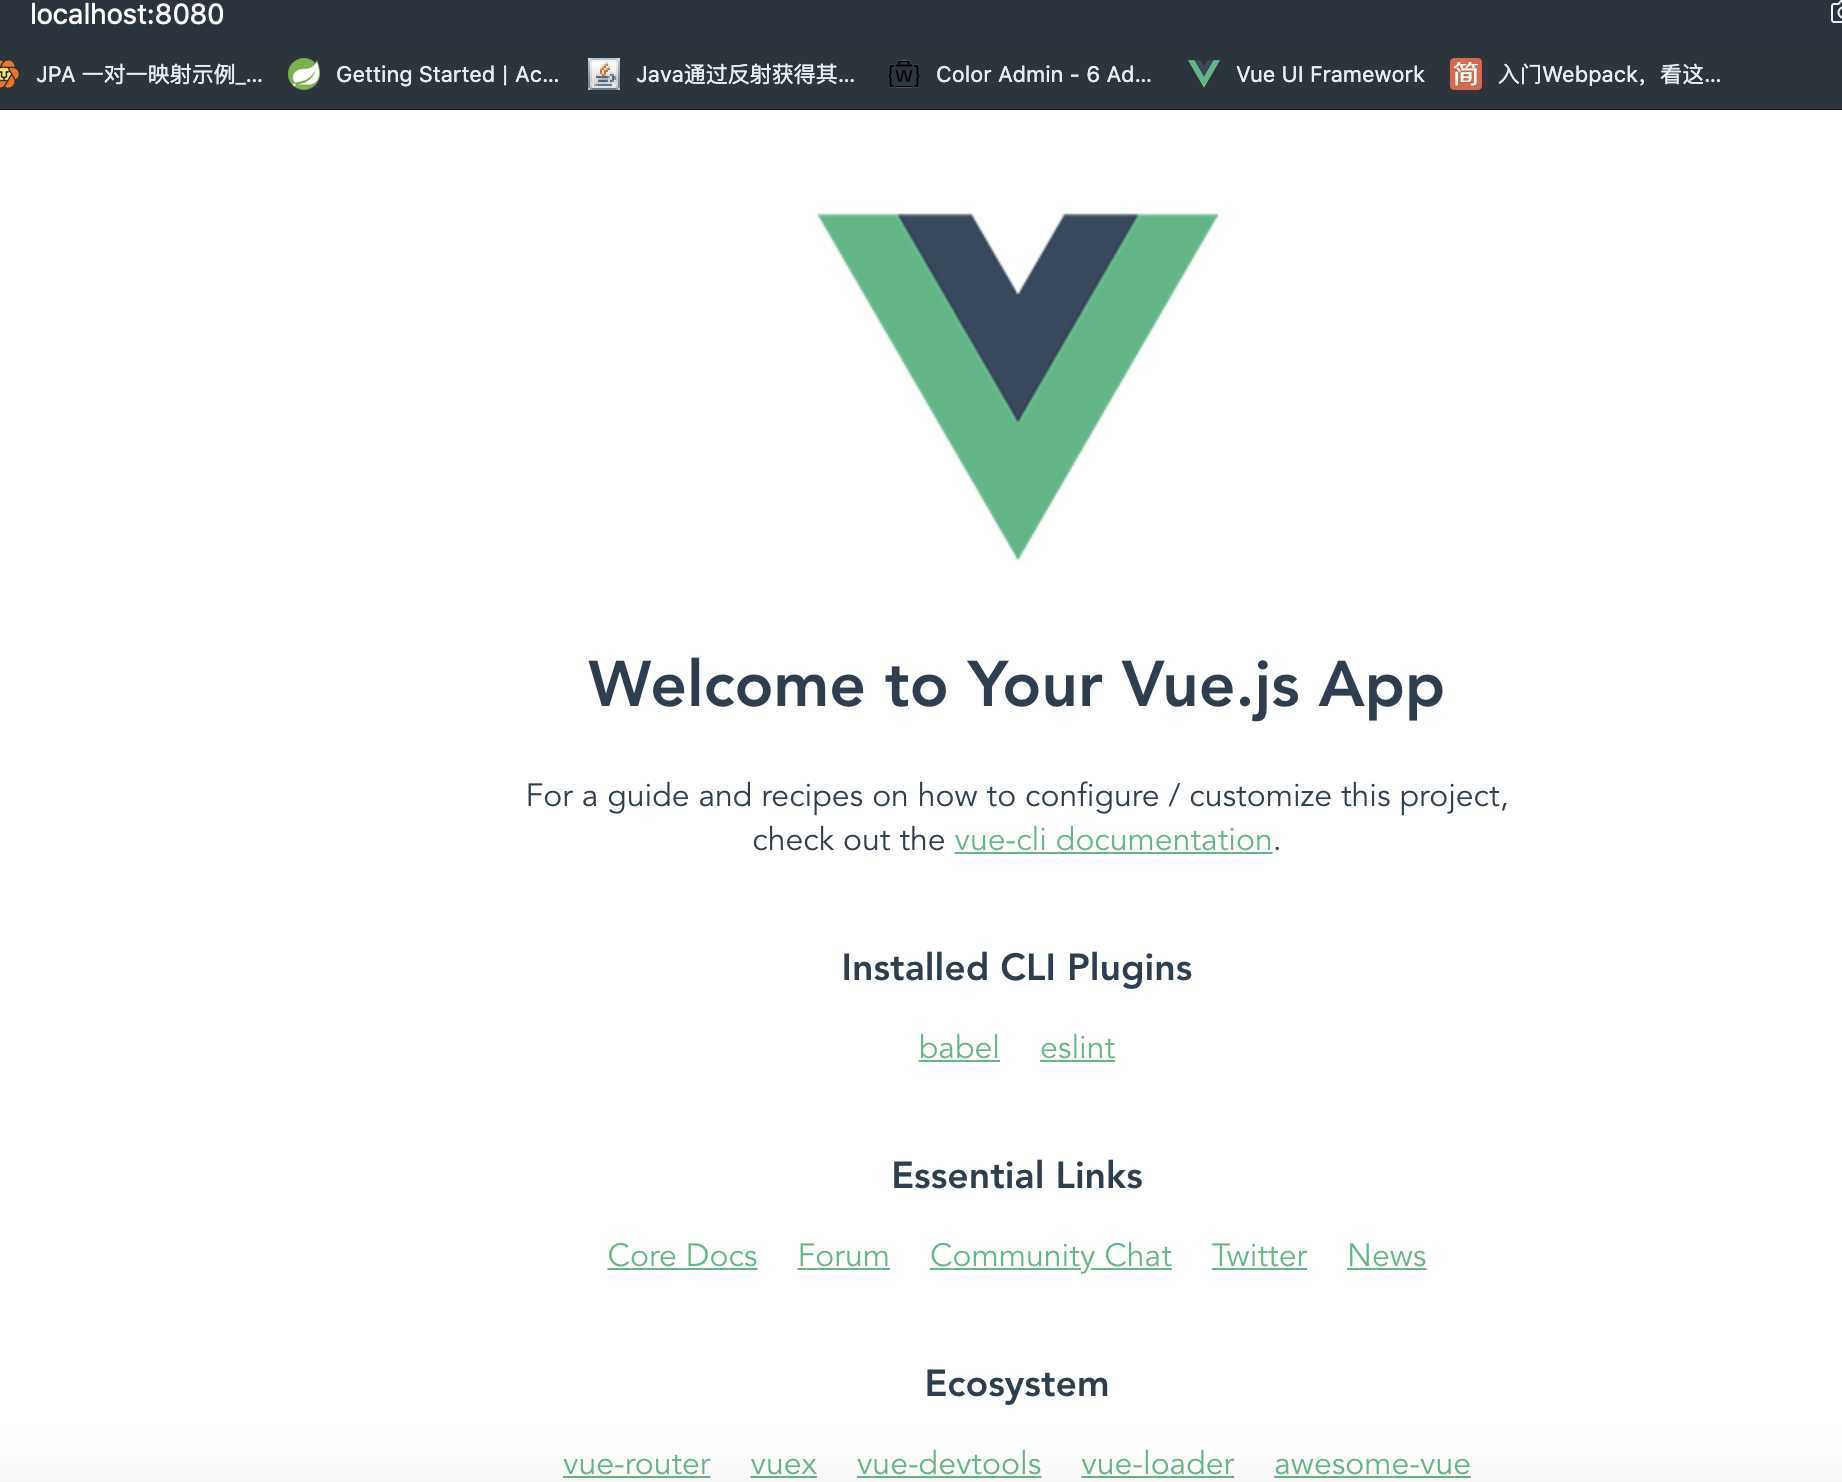Open the awesome-vue link
Viewport: 1842px width, 1482px height.
click(1372, 1463)
